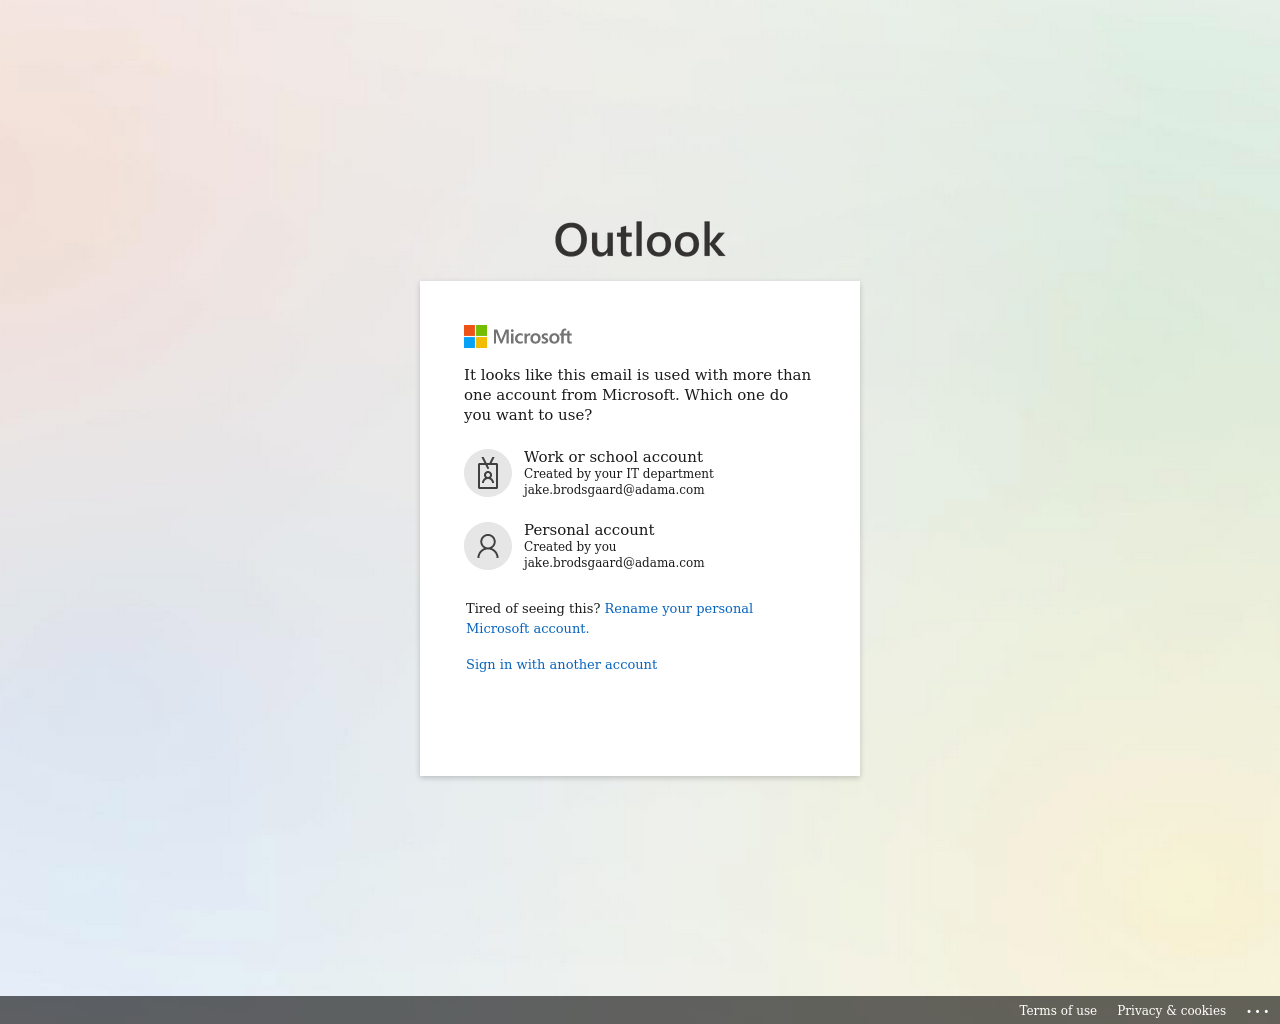Click the 'Created by your IT department' text

619,474
